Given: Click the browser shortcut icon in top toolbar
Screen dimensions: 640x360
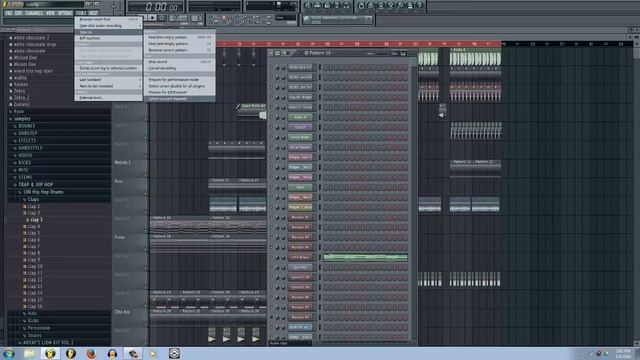Looking at the screenshot, I should pyautogui.click(x=337, y=5).
